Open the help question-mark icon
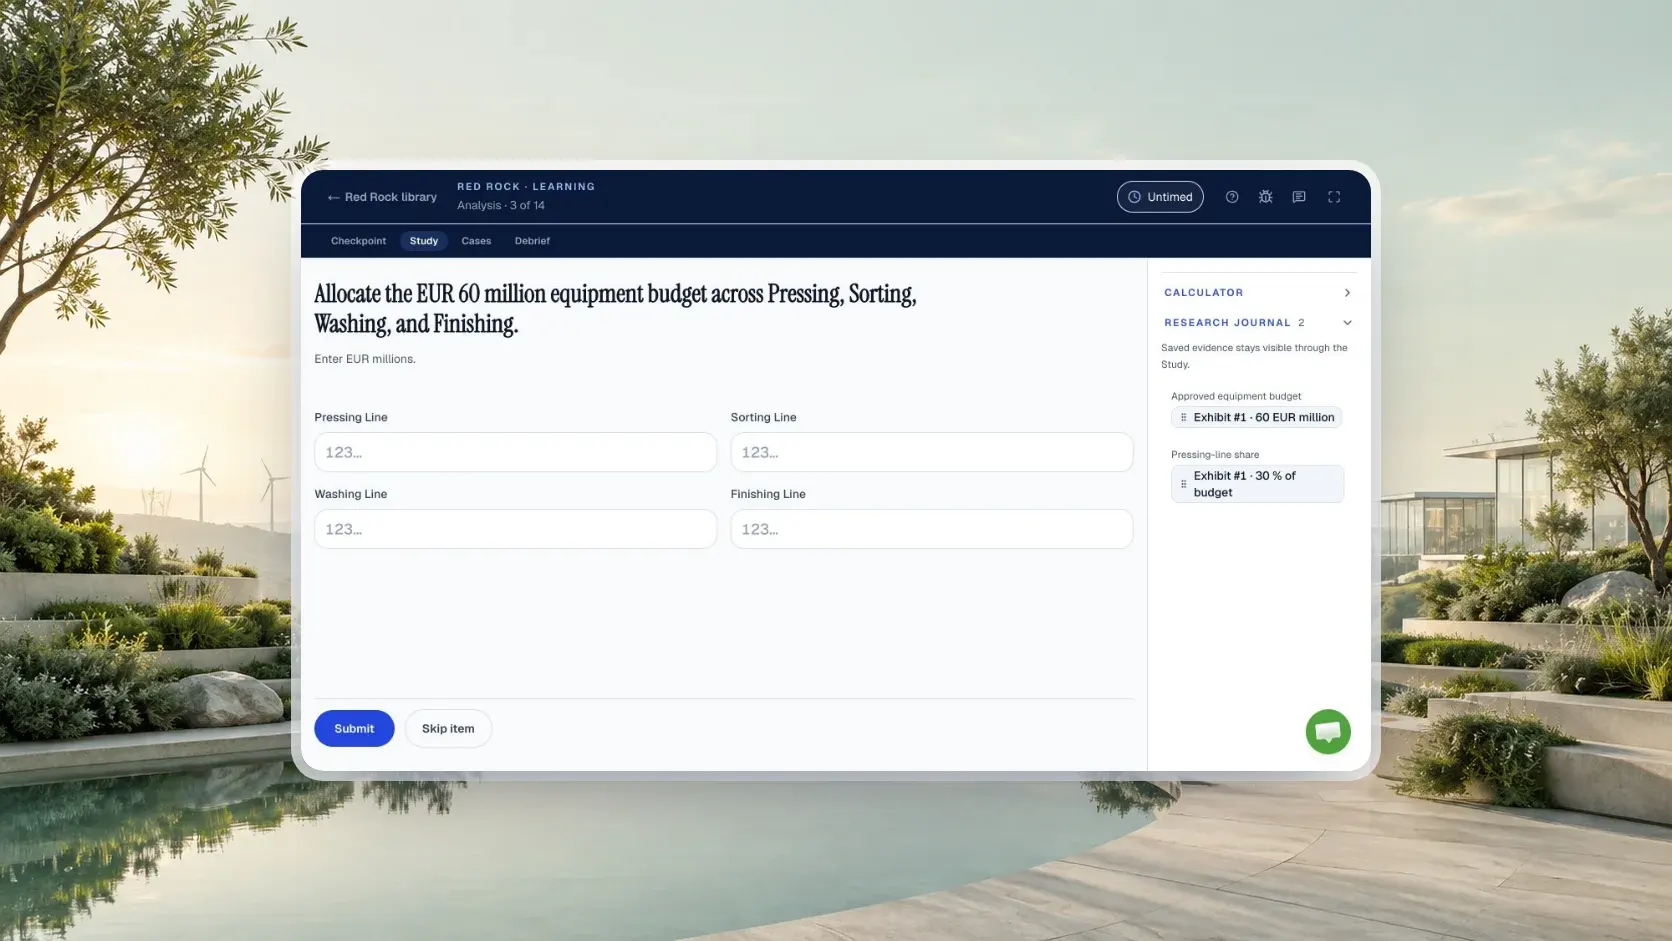The width and height of the screenshot is (1672, 941). [x=1232, y=197]
